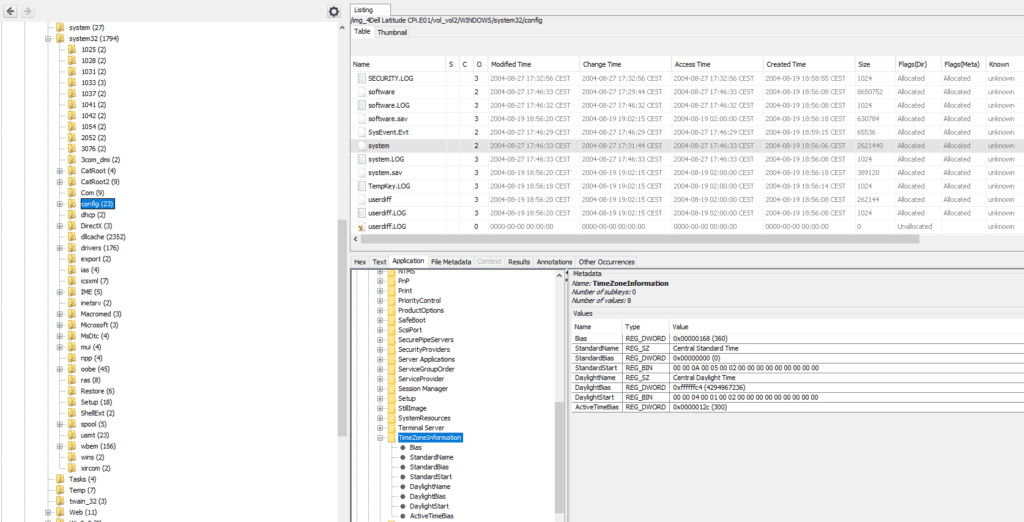Click the bullet icon next to ActiveTimeBias

click(403, 516)
